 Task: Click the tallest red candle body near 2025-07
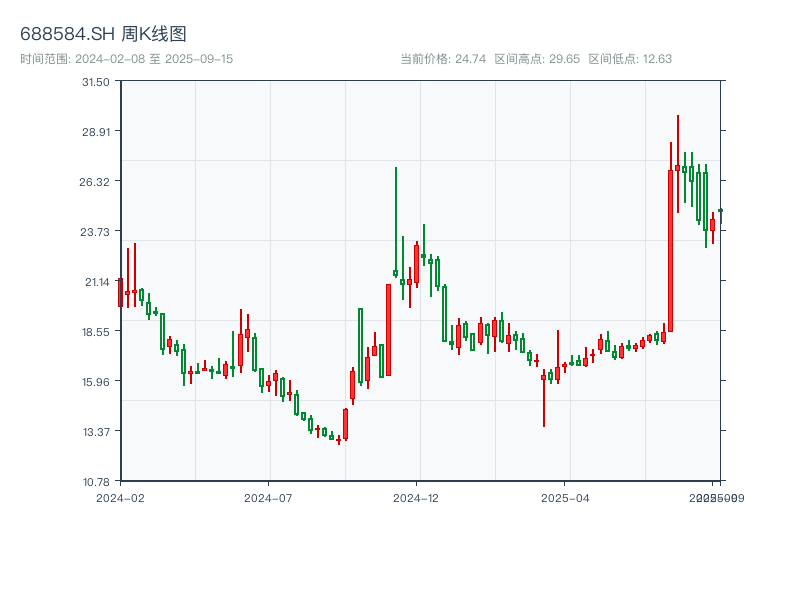click(x=670, y=251)
